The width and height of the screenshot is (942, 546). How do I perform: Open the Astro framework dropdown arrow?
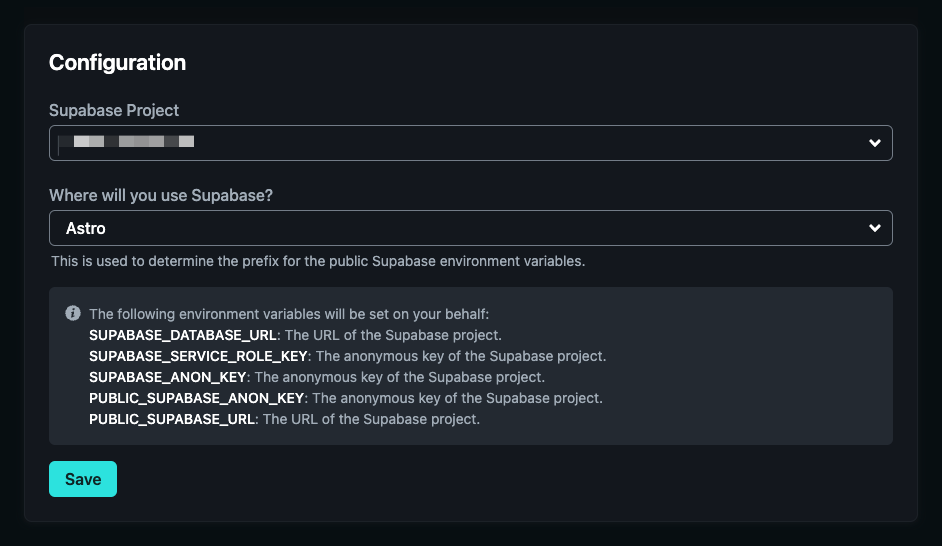(x=875, y=228)
